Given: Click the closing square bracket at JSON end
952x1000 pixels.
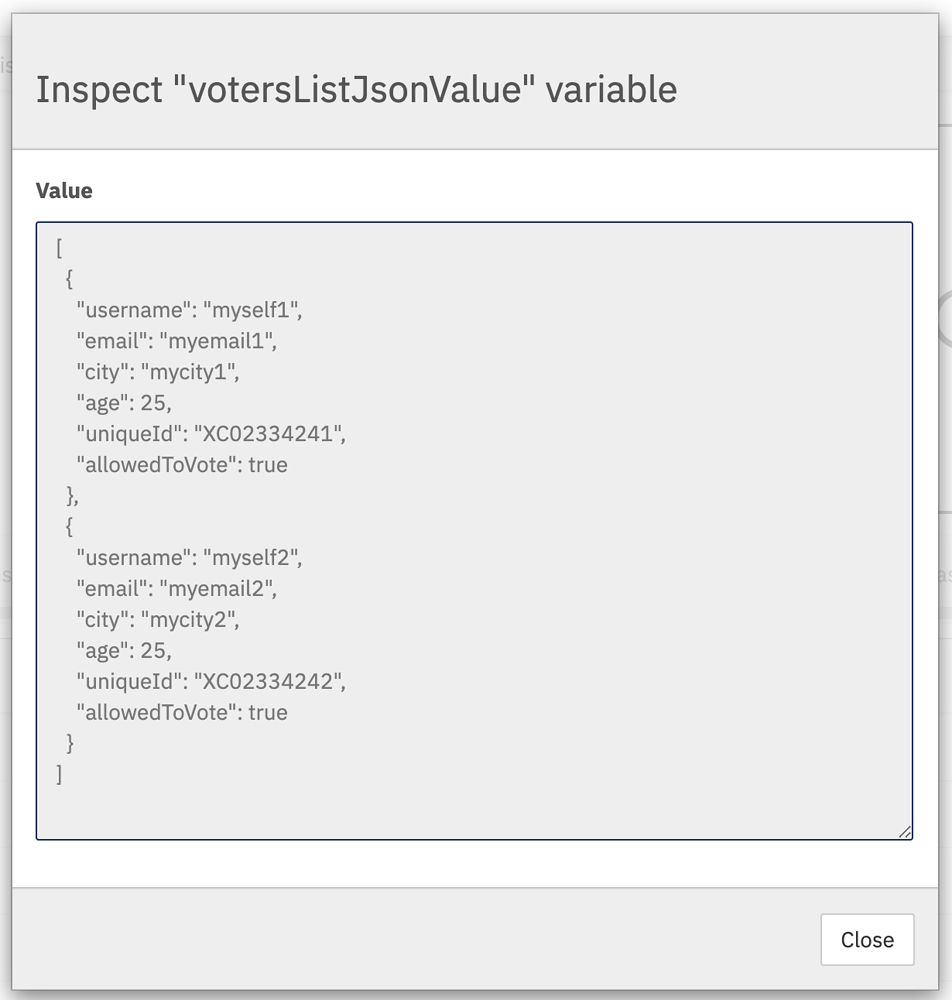Looking at the screenshot, I should tap(59, 774).
